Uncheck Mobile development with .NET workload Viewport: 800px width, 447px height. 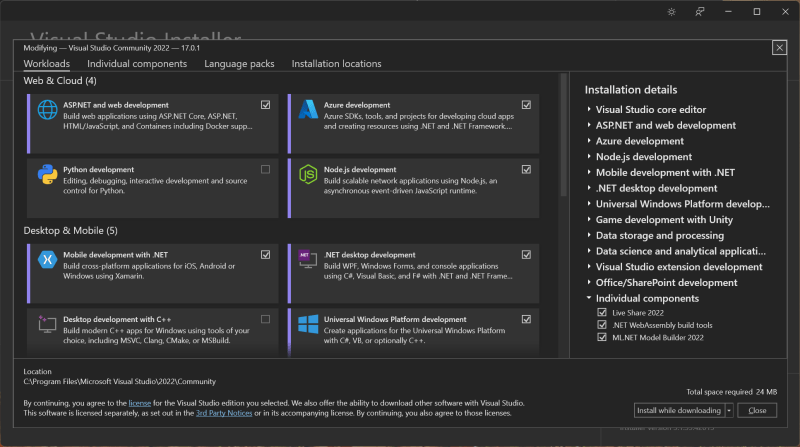click(x=265, y=255)
